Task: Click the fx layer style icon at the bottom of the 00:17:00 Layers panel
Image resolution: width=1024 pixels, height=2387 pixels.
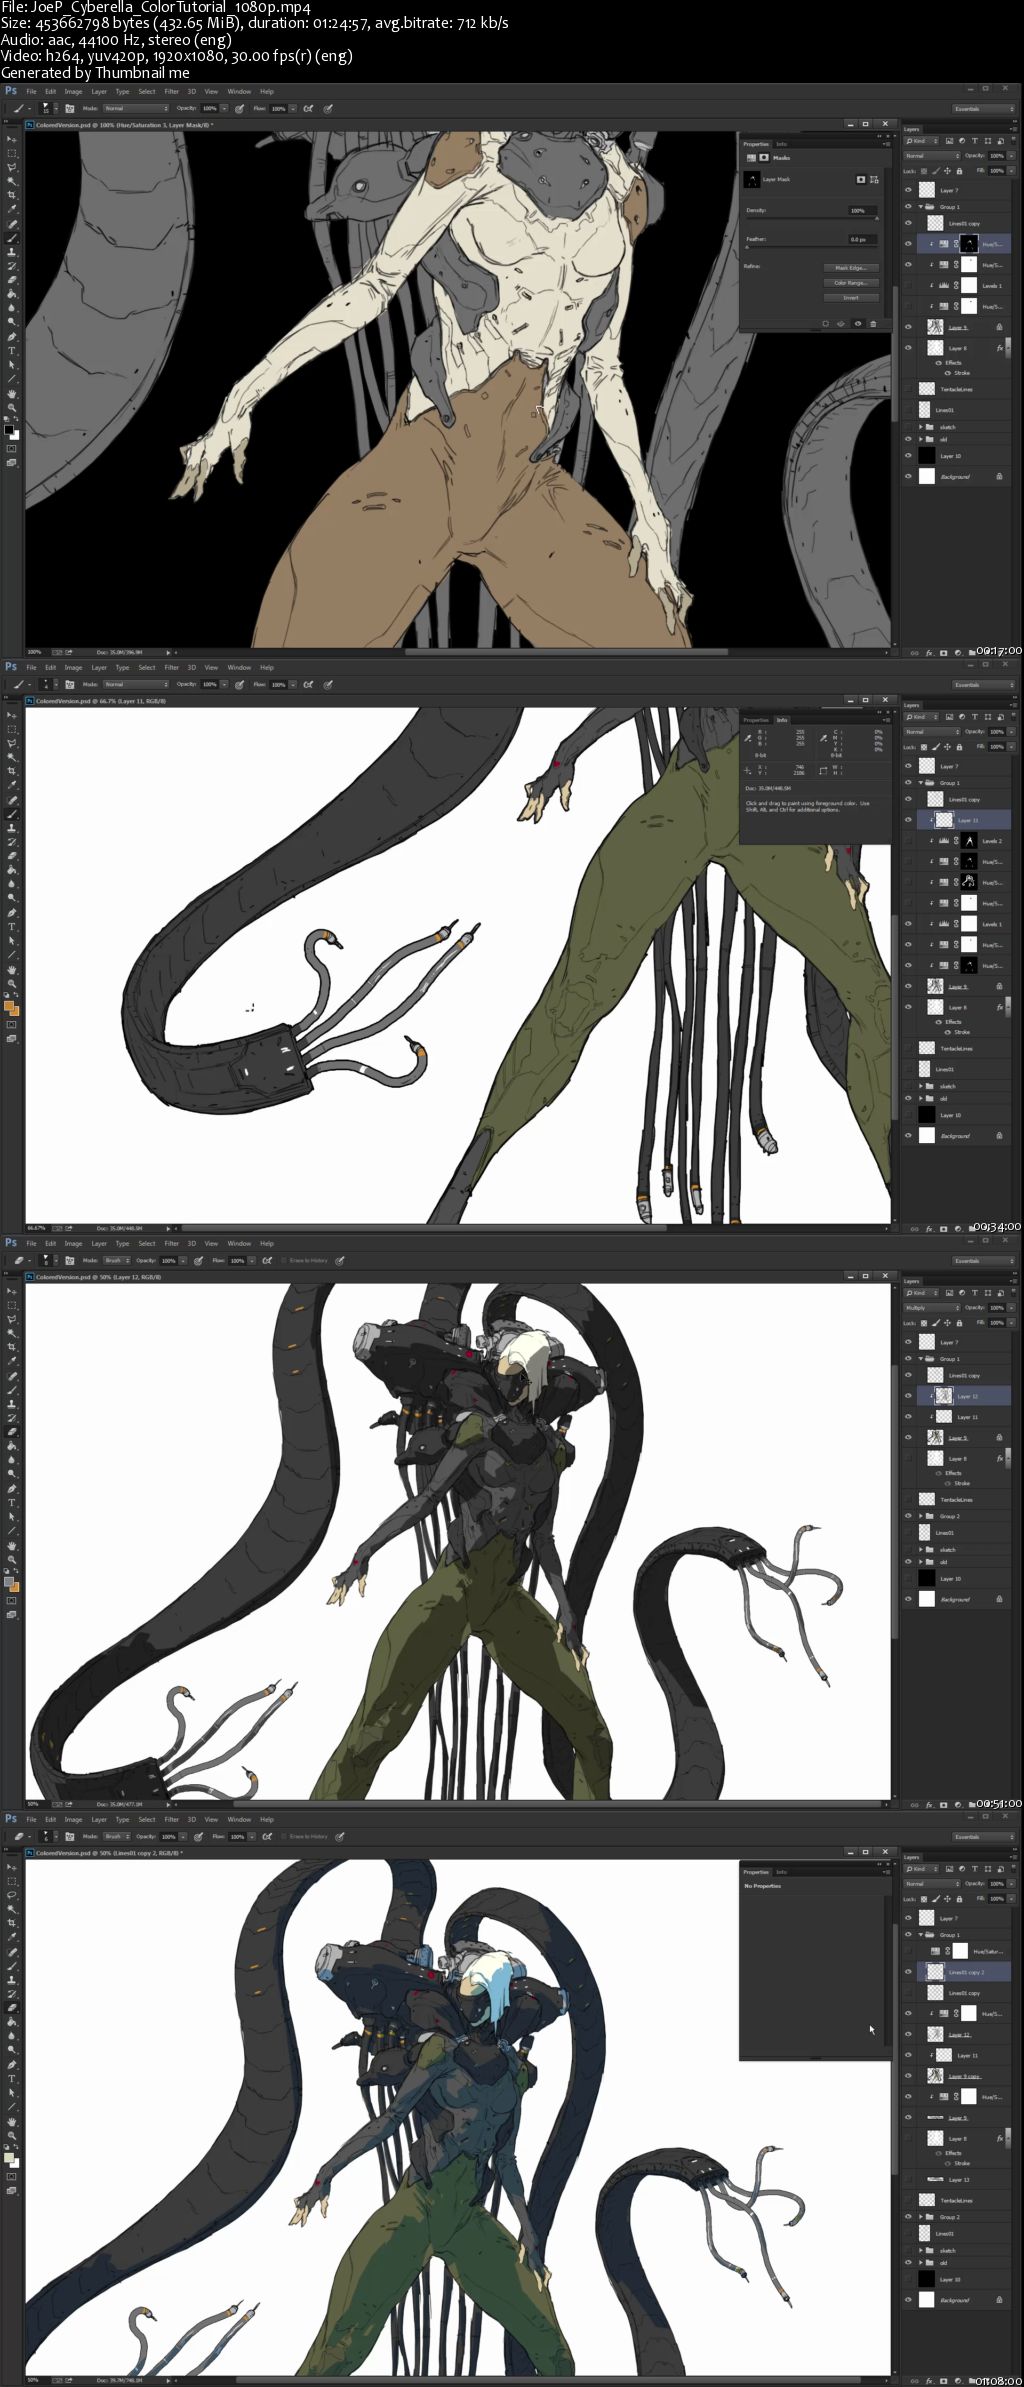Action: tap(929, 653)
